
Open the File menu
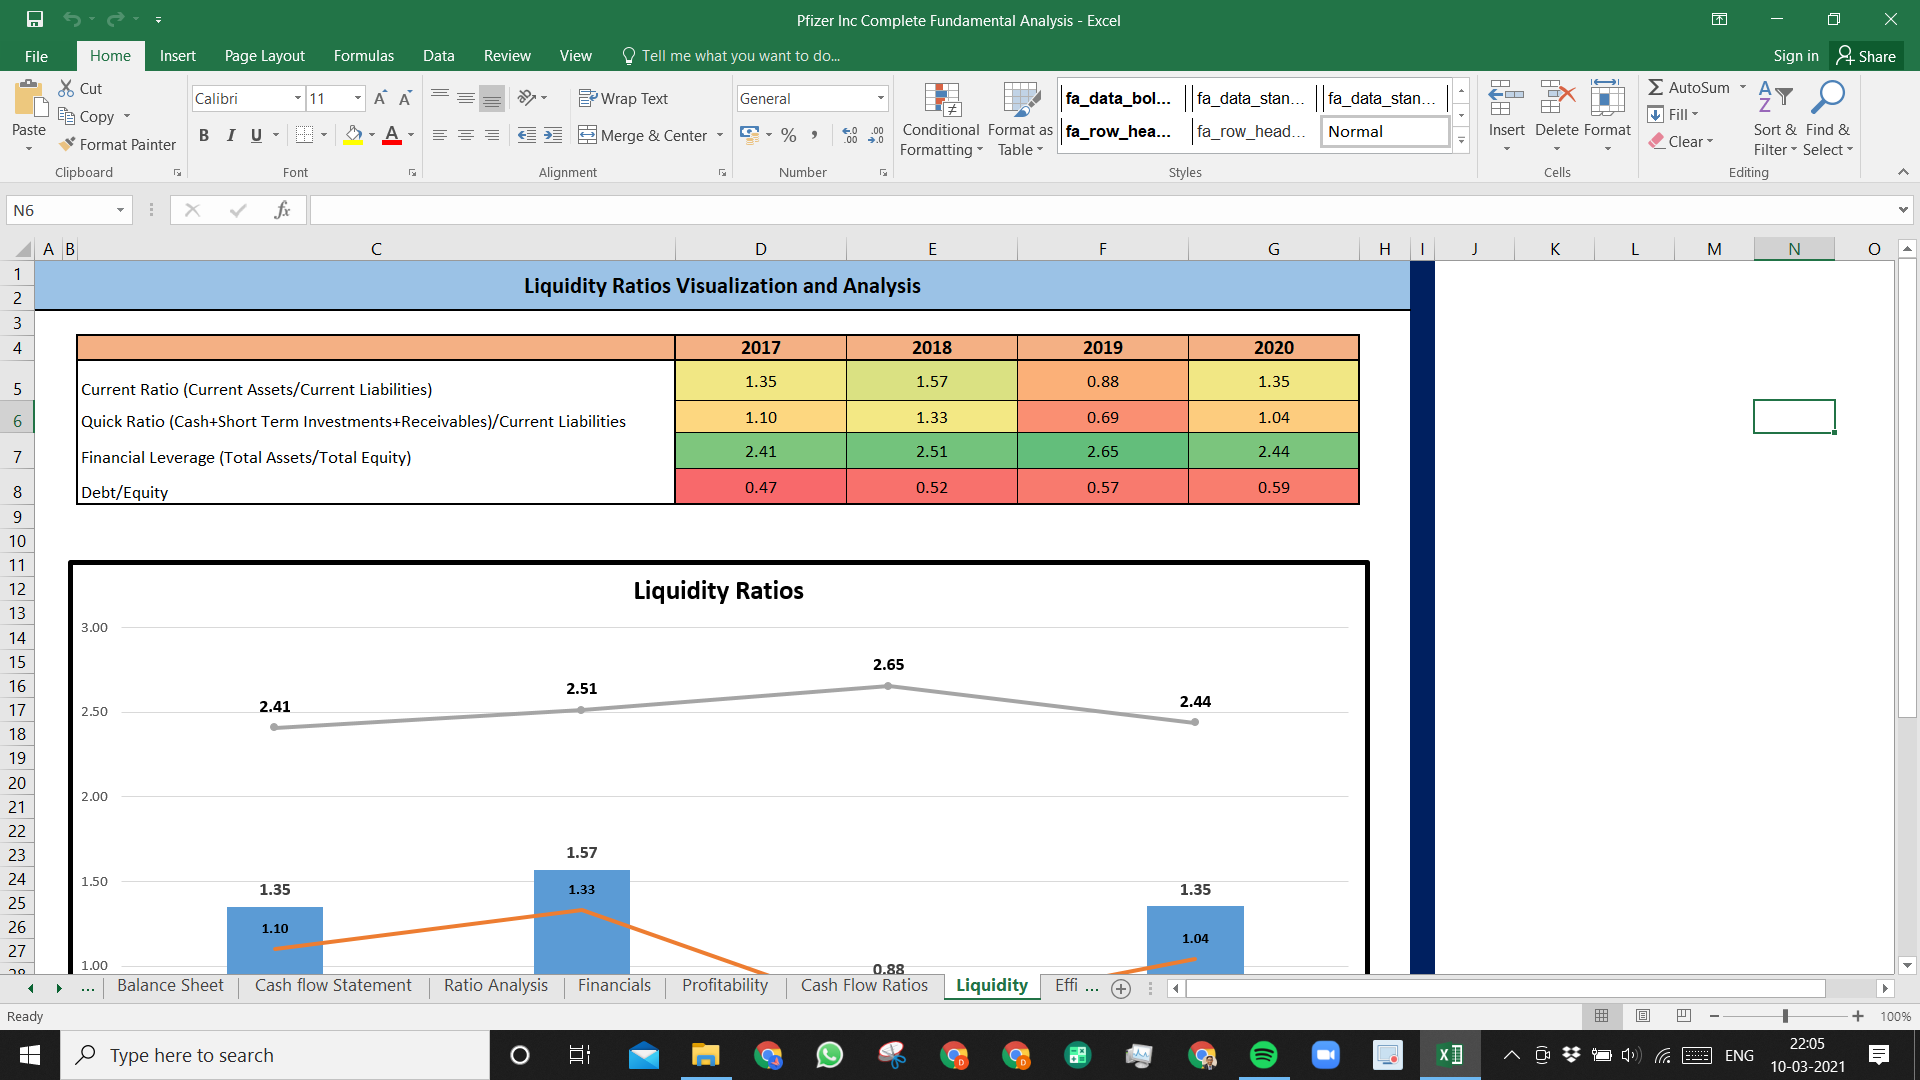(36, 56)
